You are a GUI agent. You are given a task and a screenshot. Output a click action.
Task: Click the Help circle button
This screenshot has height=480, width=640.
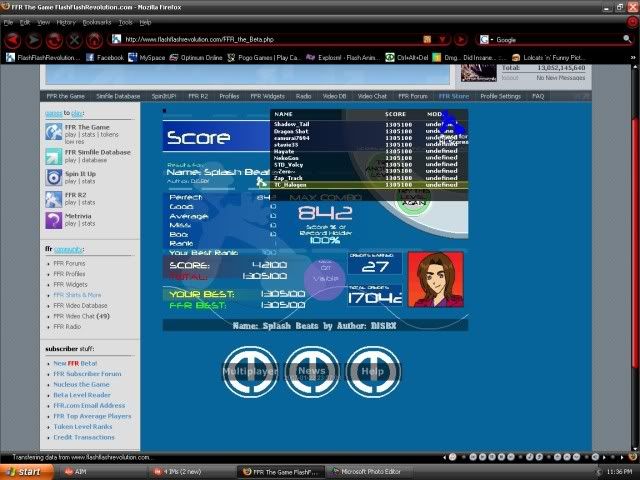pos(373,371)
